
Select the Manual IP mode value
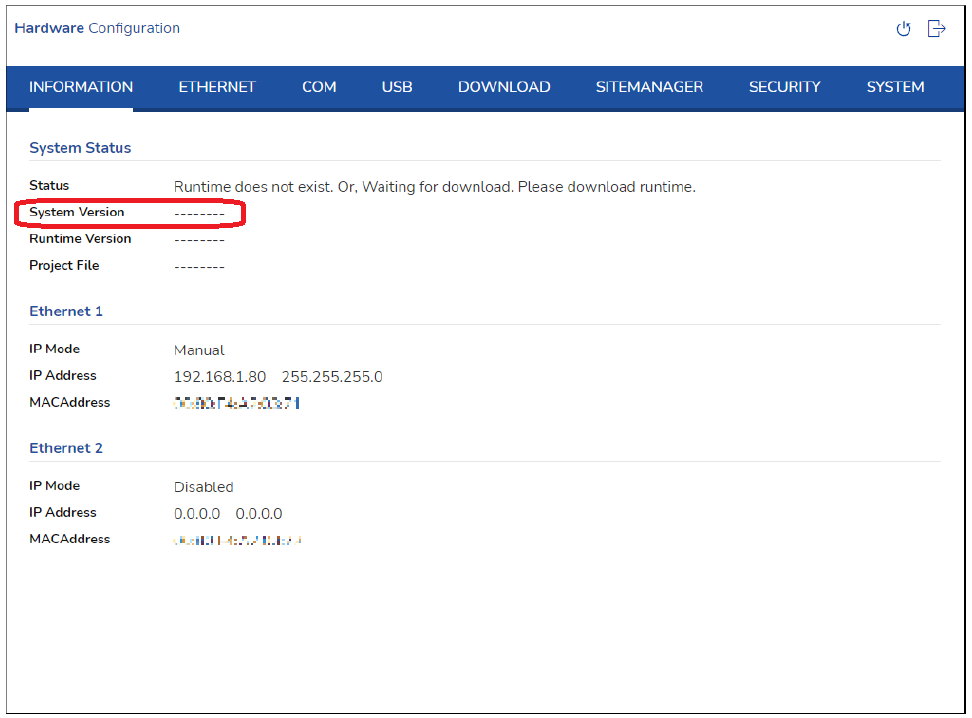[x=199, y=350]
